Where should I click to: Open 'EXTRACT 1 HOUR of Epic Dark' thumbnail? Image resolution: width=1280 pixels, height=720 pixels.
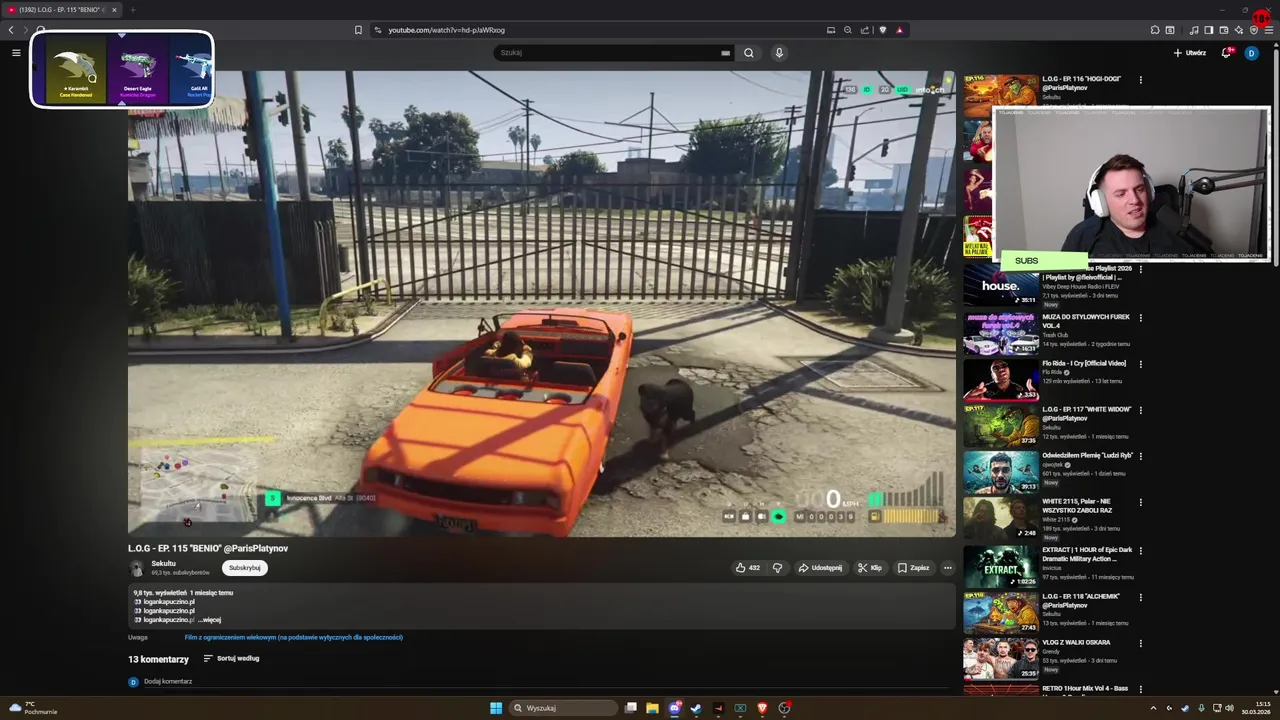click(x=1001, y=566)
